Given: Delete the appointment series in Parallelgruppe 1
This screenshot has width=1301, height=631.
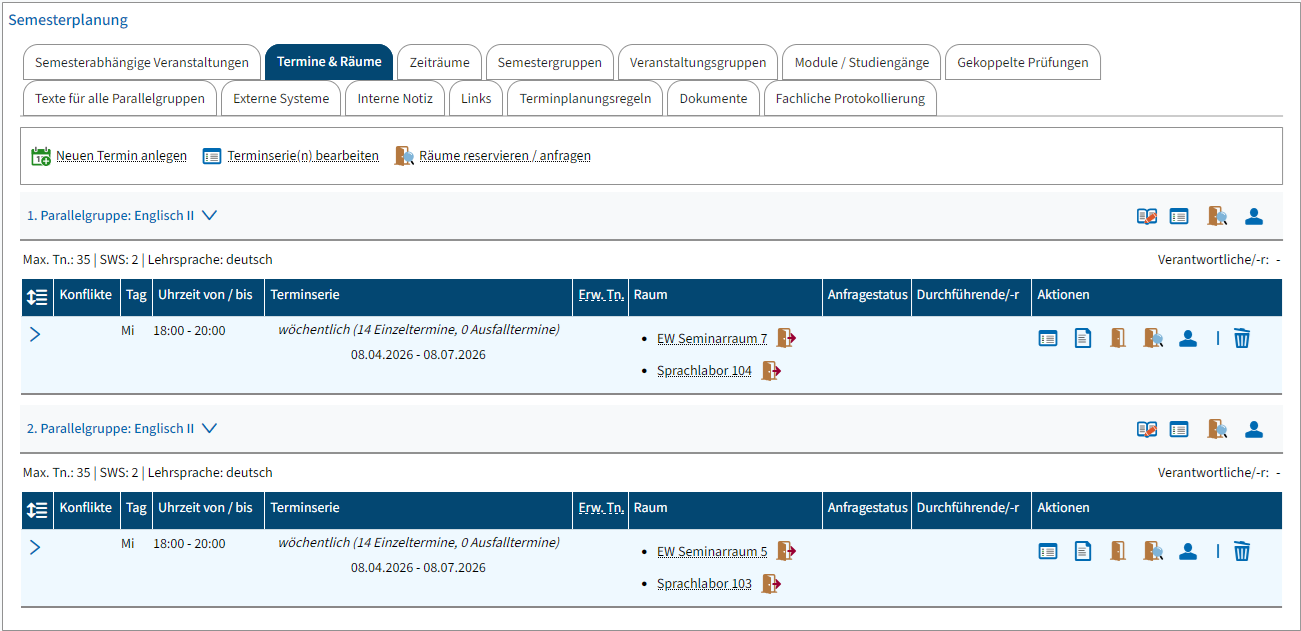Looking at the screenshot, I should click(1241, 339).
